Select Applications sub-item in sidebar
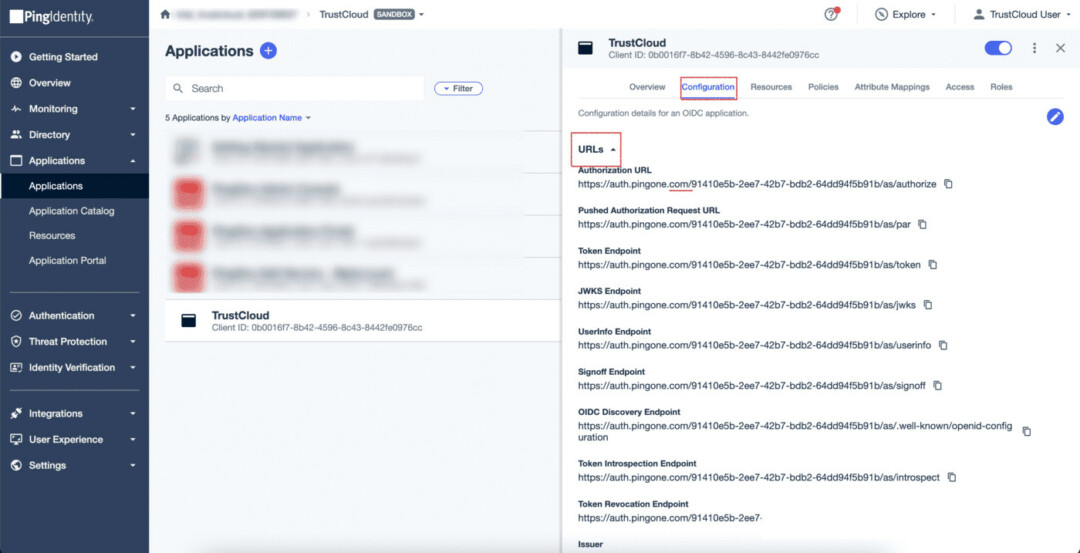This screenshot has height=553, width=1080. click(x=74, y=186)
